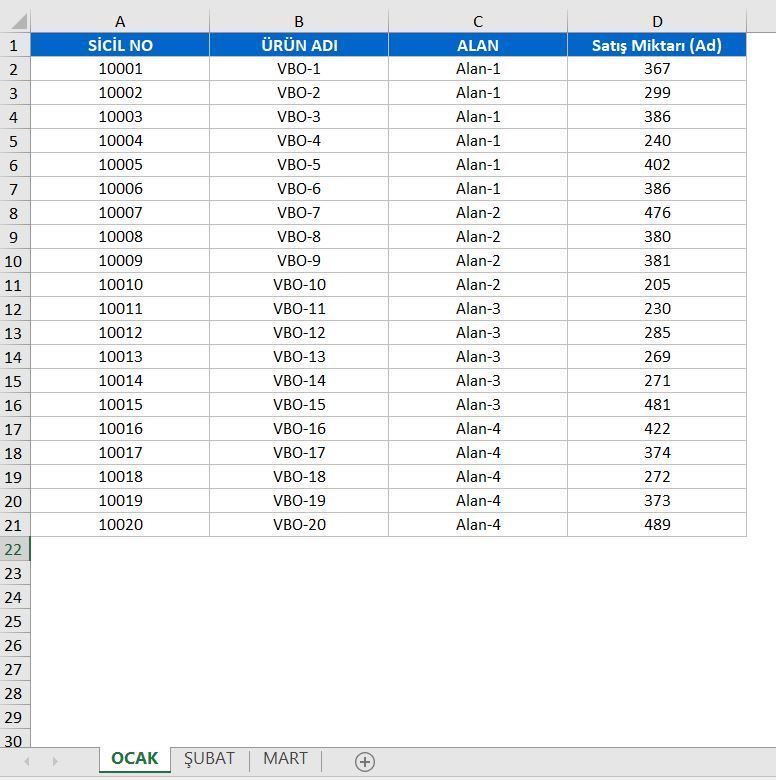Select cell containing VBO-12
Viewport: 776px width, 780px height.
(x=299, y=332)
